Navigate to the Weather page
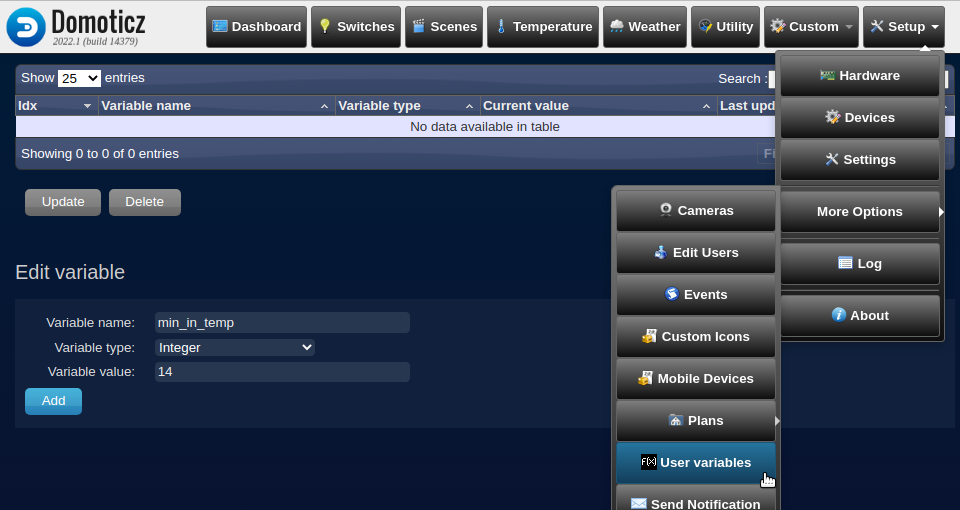The width and height of the screenshot is (960, 510). coord(645,27)
